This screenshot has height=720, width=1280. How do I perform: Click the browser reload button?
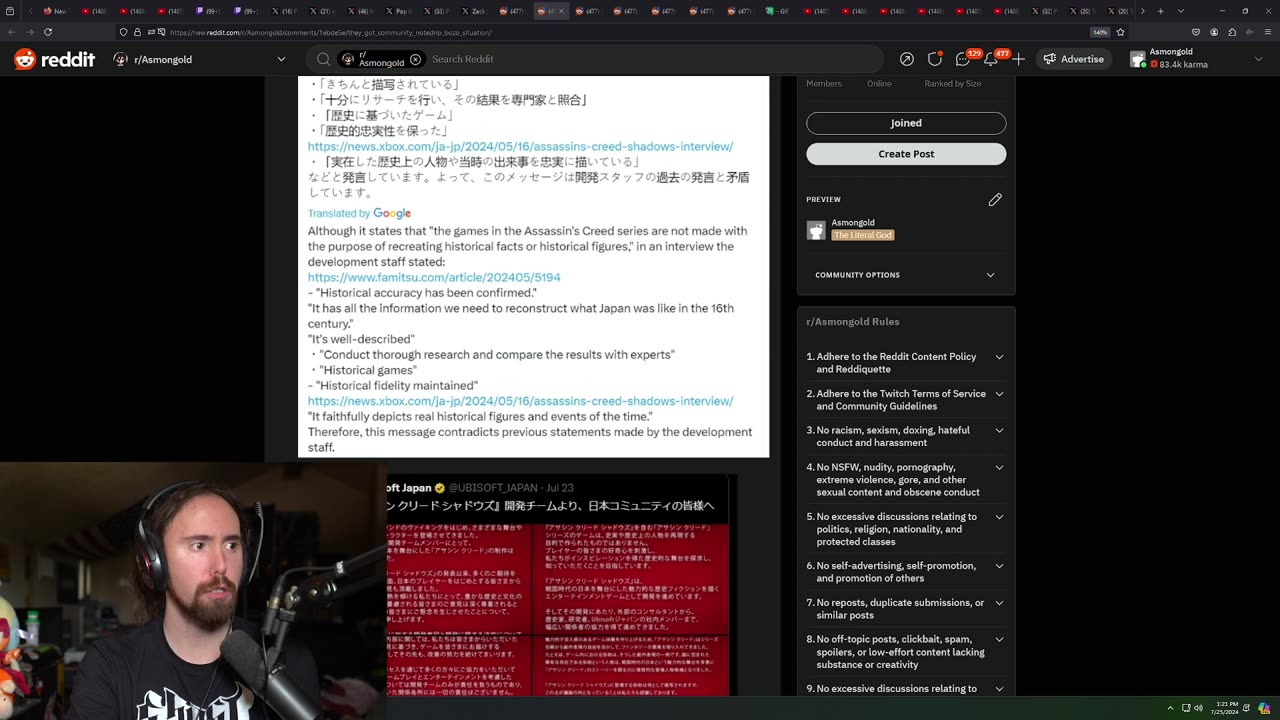pyautogui.click(x=47, y=32)
